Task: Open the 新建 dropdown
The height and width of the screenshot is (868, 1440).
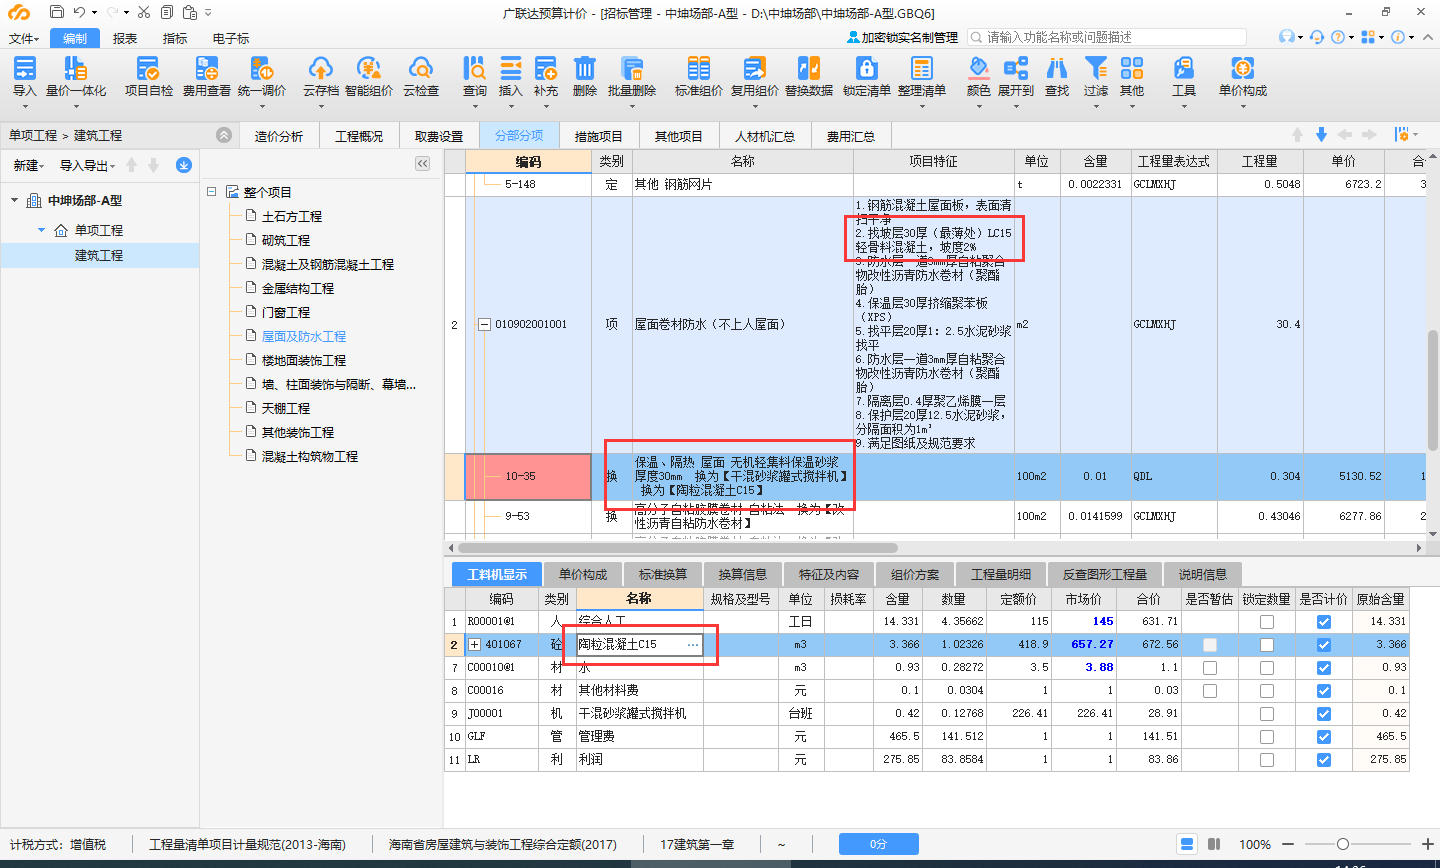Action: pyautogui.click(x=28, y=165)
